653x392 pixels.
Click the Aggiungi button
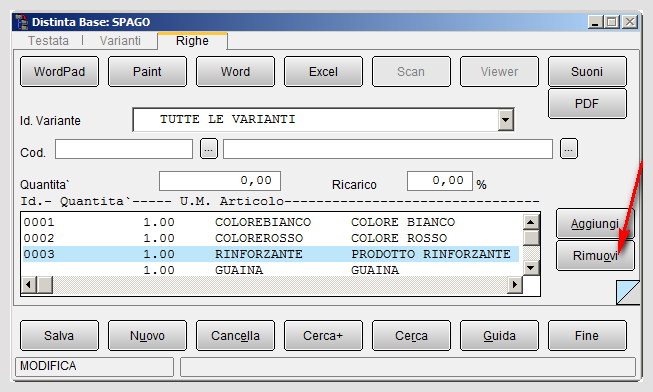(595, 224)
